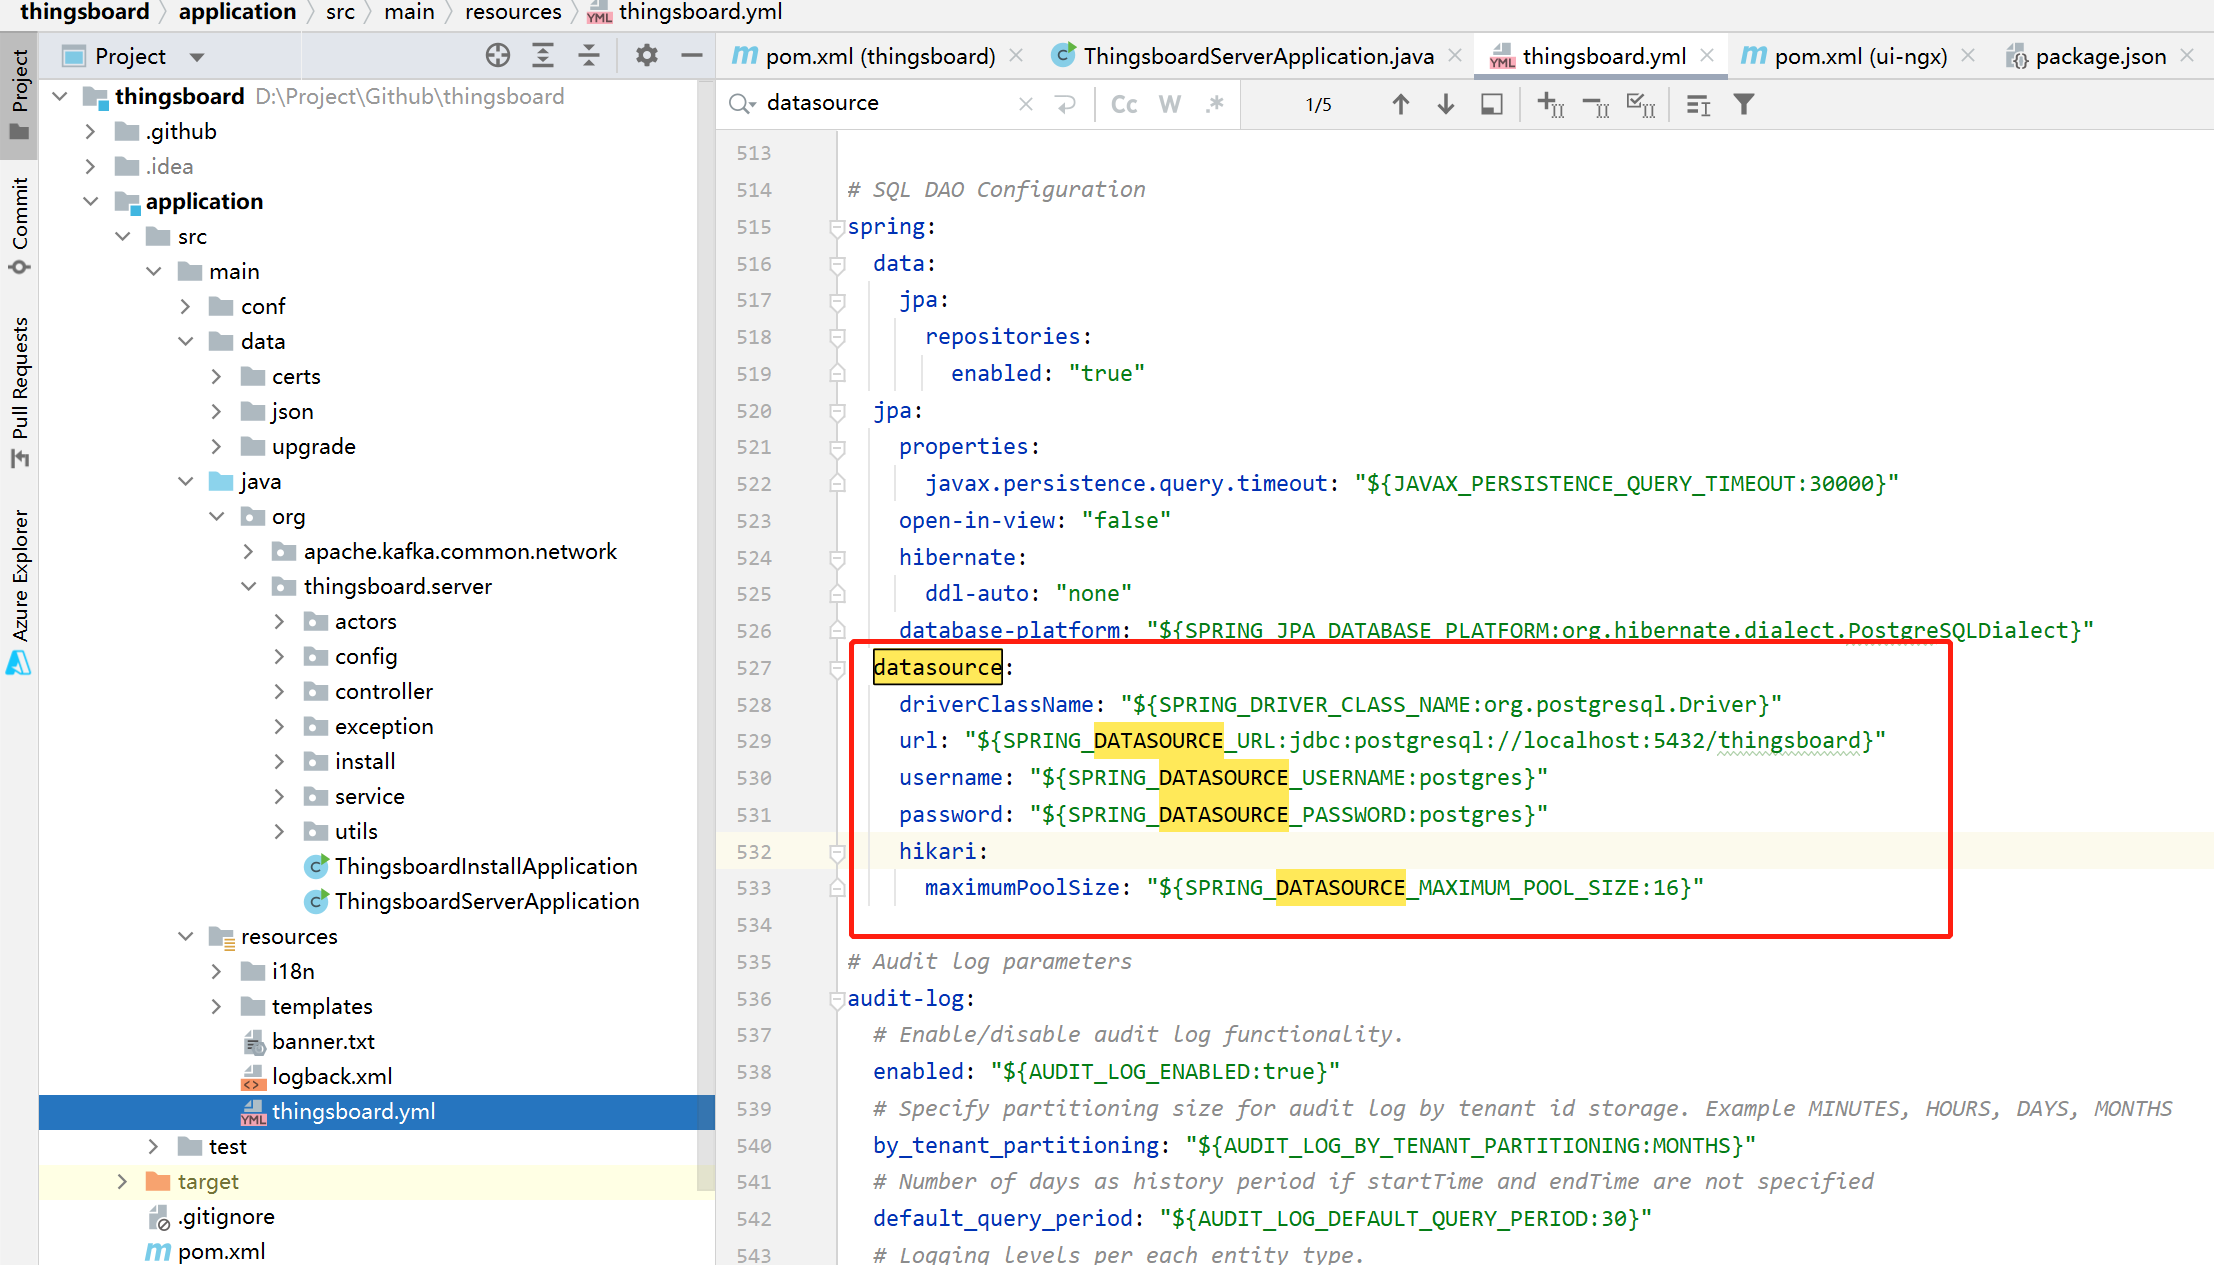Screen dimensions: 2214x1265
Task: Expand the templates folder
Action: point(216,1006)
